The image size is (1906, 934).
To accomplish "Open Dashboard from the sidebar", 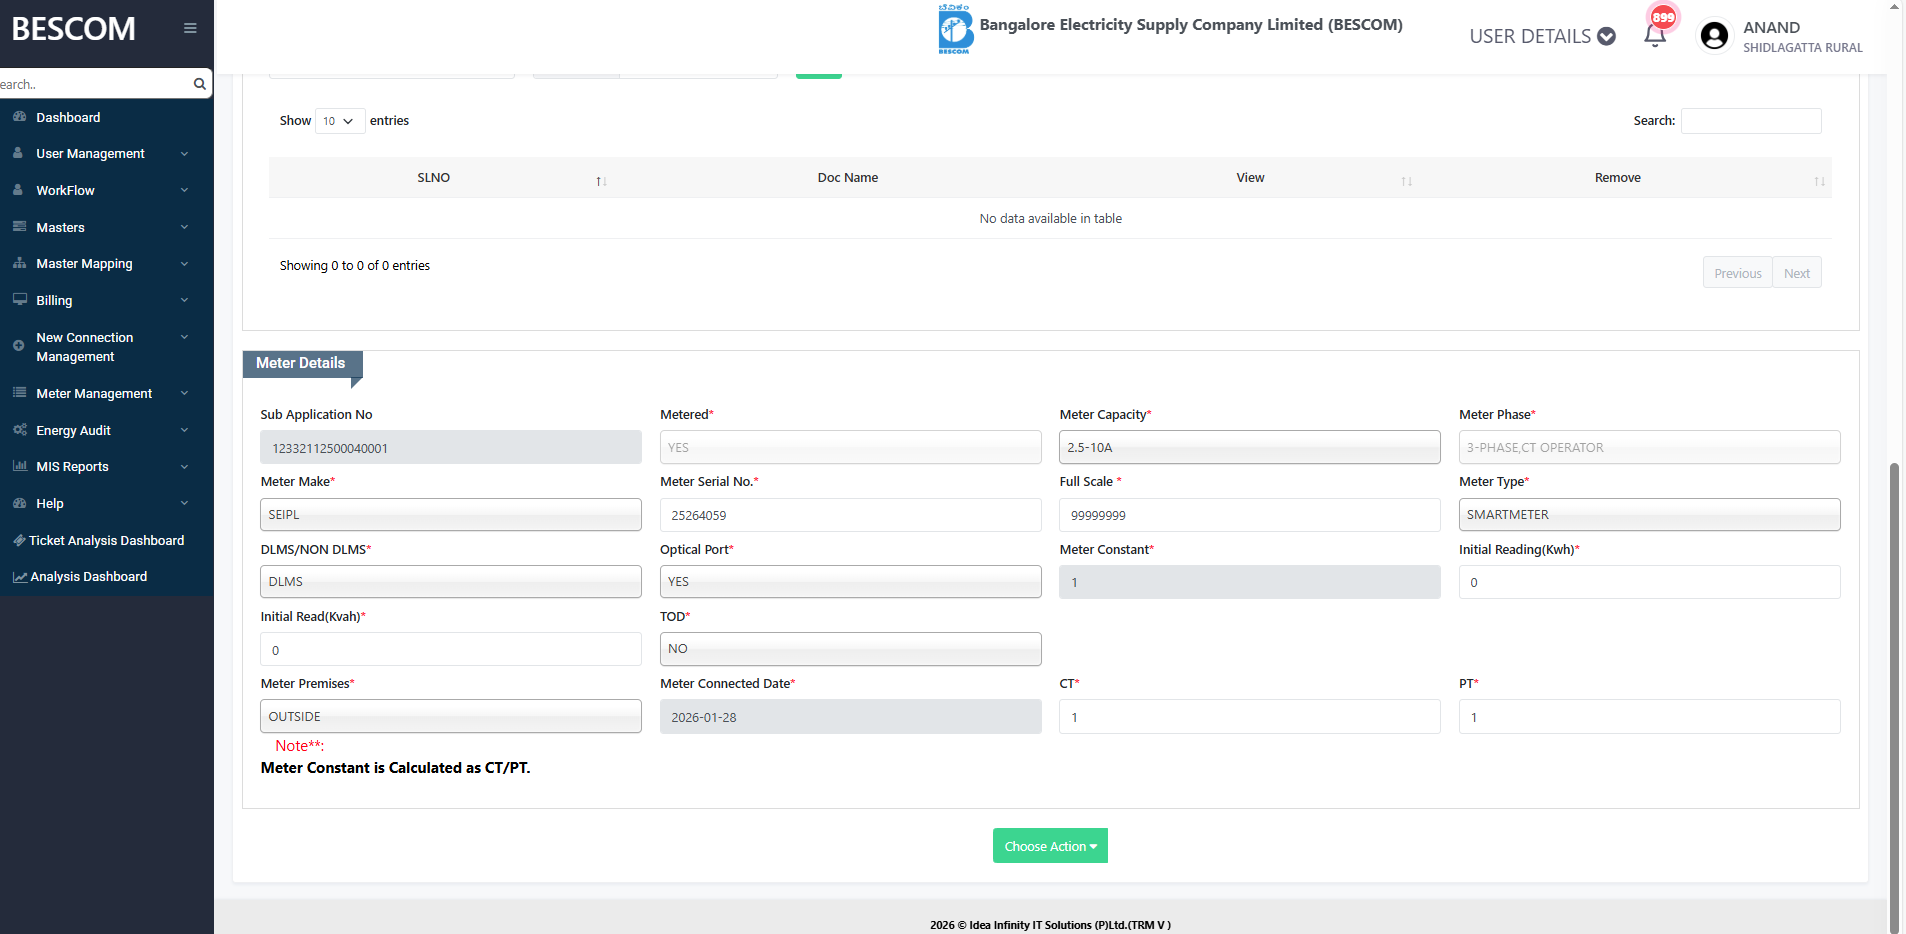I will [x=68, y=117].
